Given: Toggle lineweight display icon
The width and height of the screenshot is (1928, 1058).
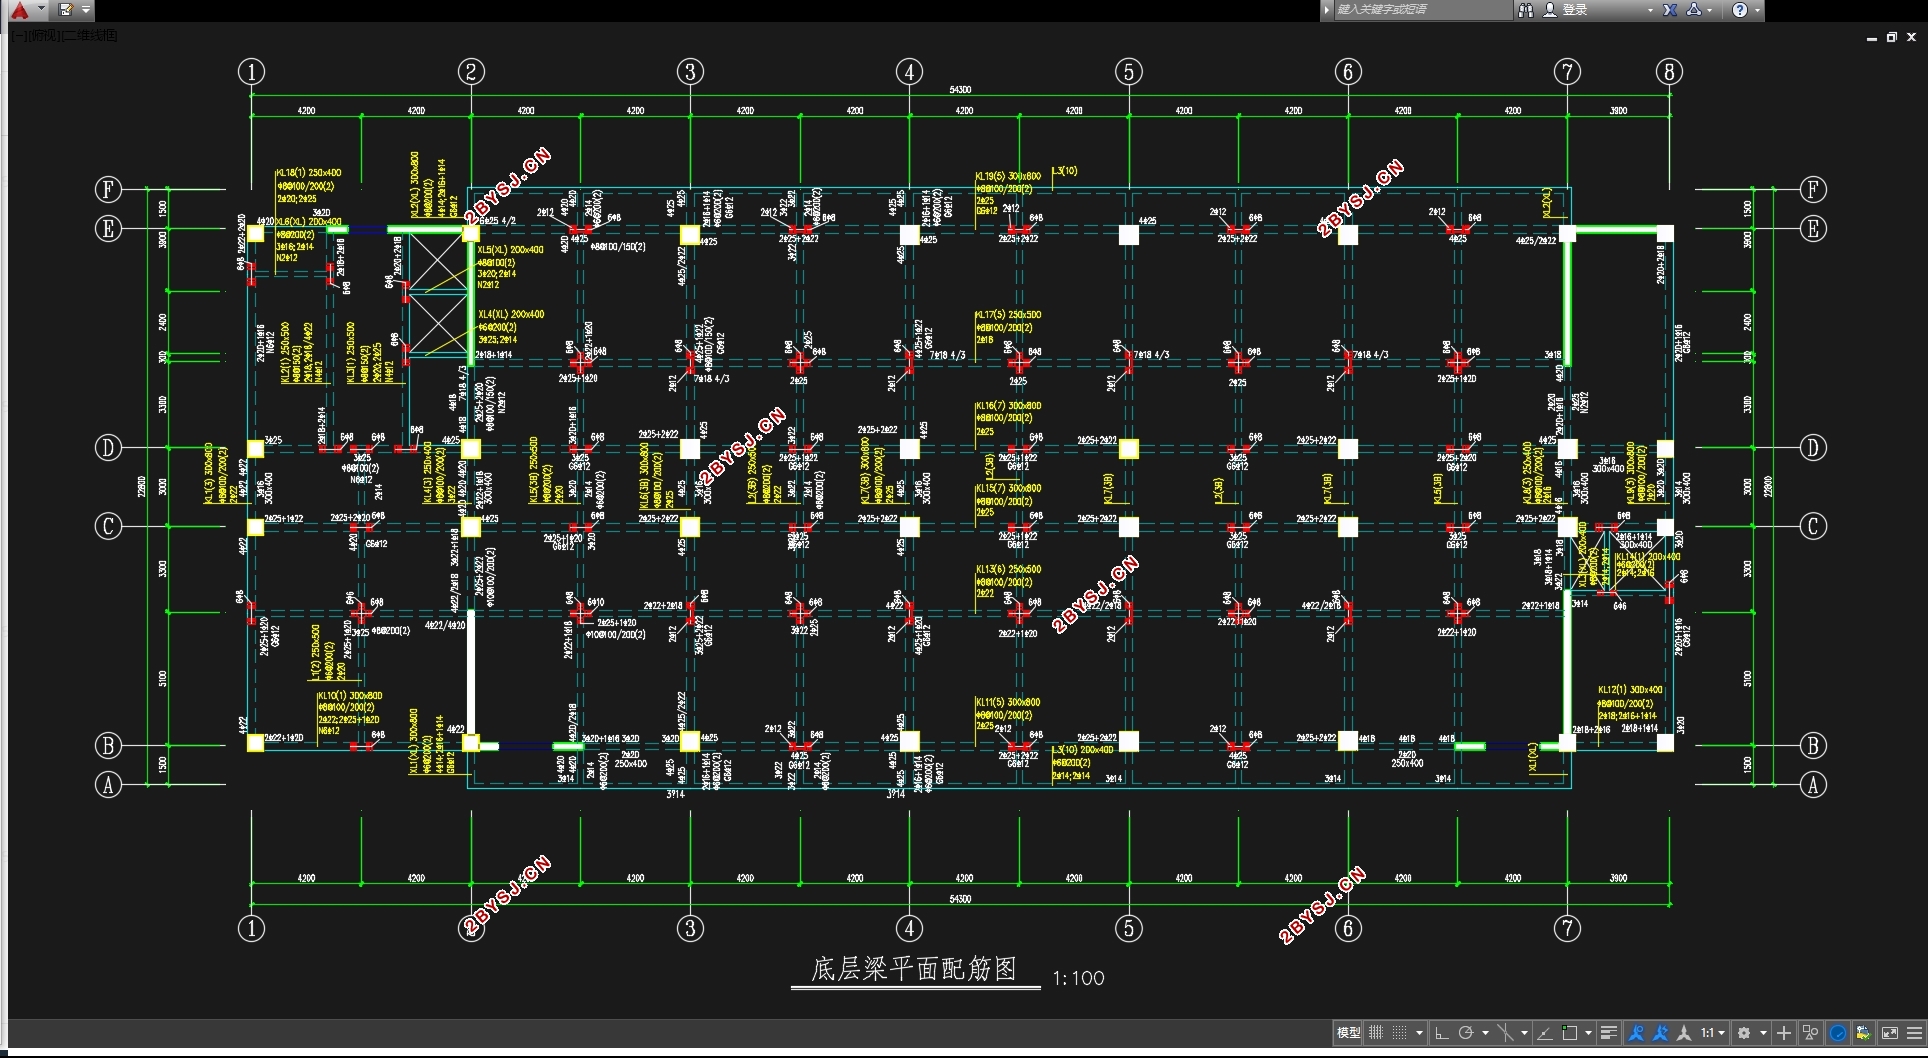Looking at the screenshot, I should click(1609, 1033).
